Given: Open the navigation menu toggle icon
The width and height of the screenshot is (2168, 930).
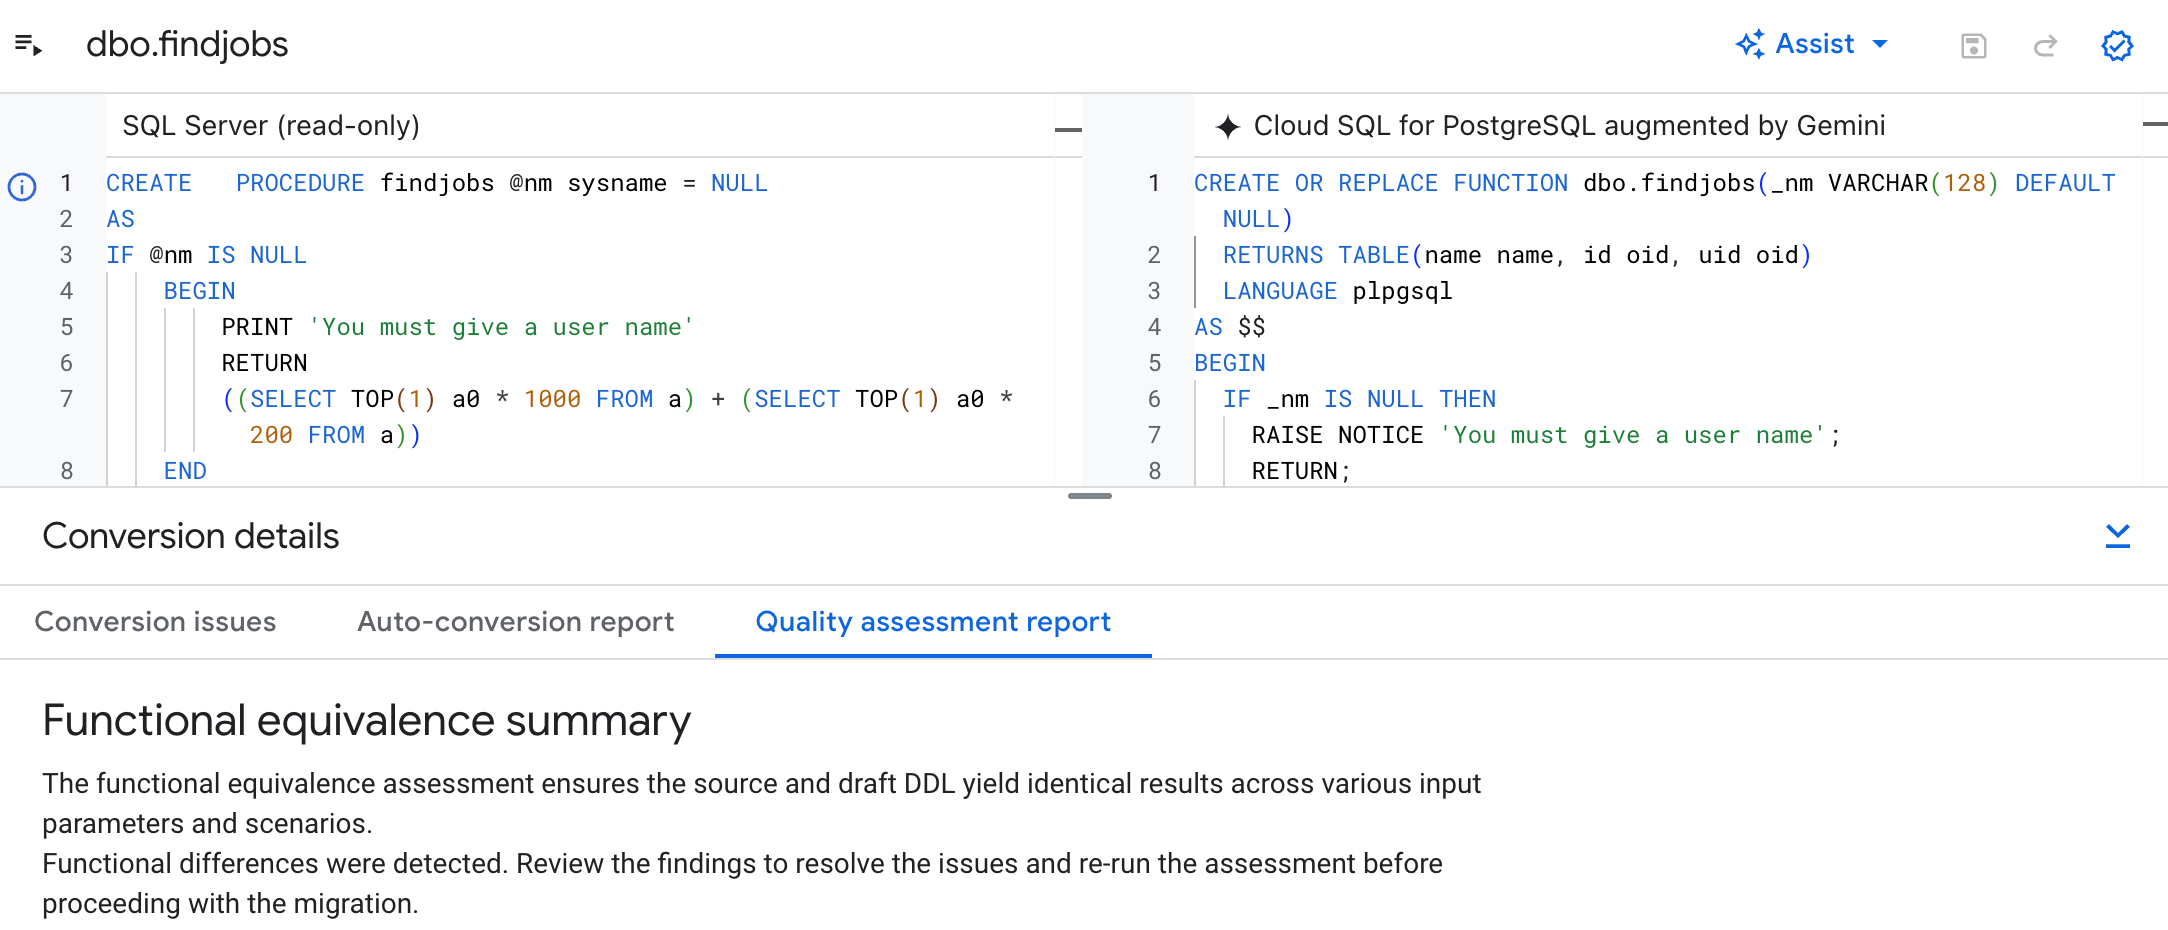Looking at the screenshot, I should pos(28,45).
